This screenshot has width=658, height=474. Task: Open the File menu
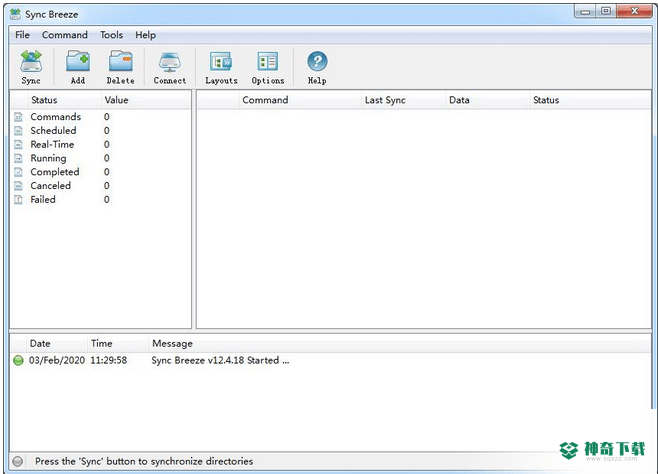coord(22,35)
